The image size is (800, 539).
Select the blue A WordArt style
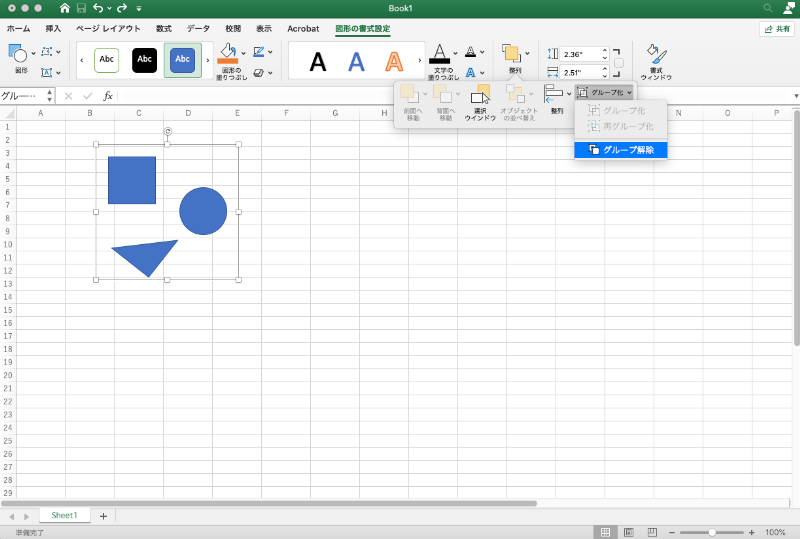[x=356, y=62]
